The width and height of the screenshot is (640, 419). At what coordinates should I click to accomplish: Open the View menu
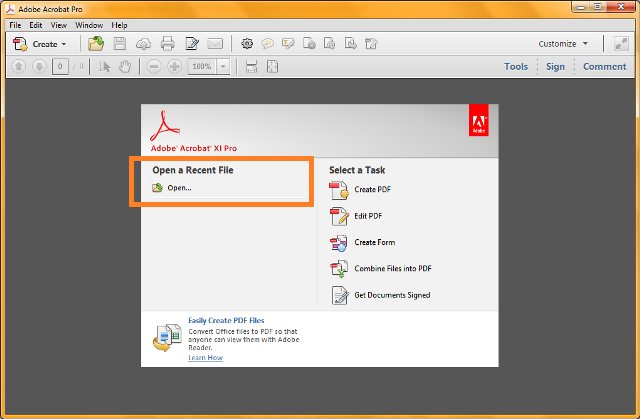58,25
